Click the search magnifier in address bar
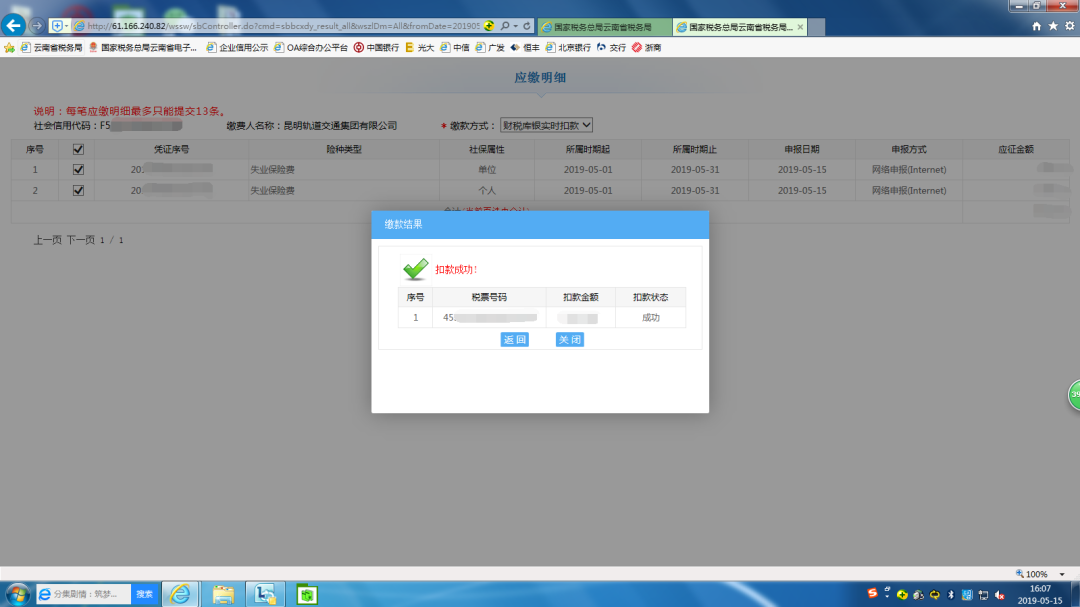1080x607 pixels. pos(505,26)
